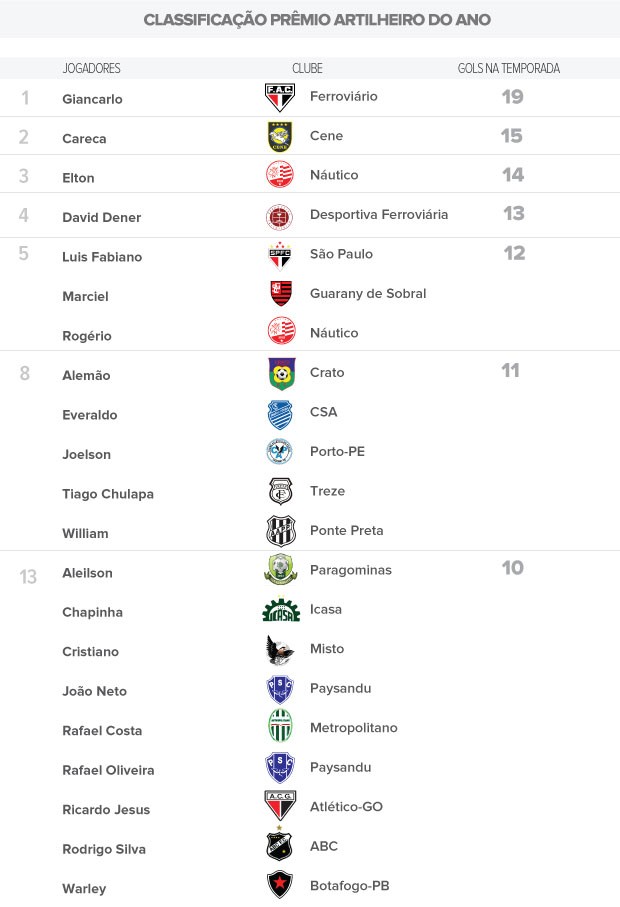Click the Ferroviário club crest
The image size is (620, 907).
tap(280, 97)
